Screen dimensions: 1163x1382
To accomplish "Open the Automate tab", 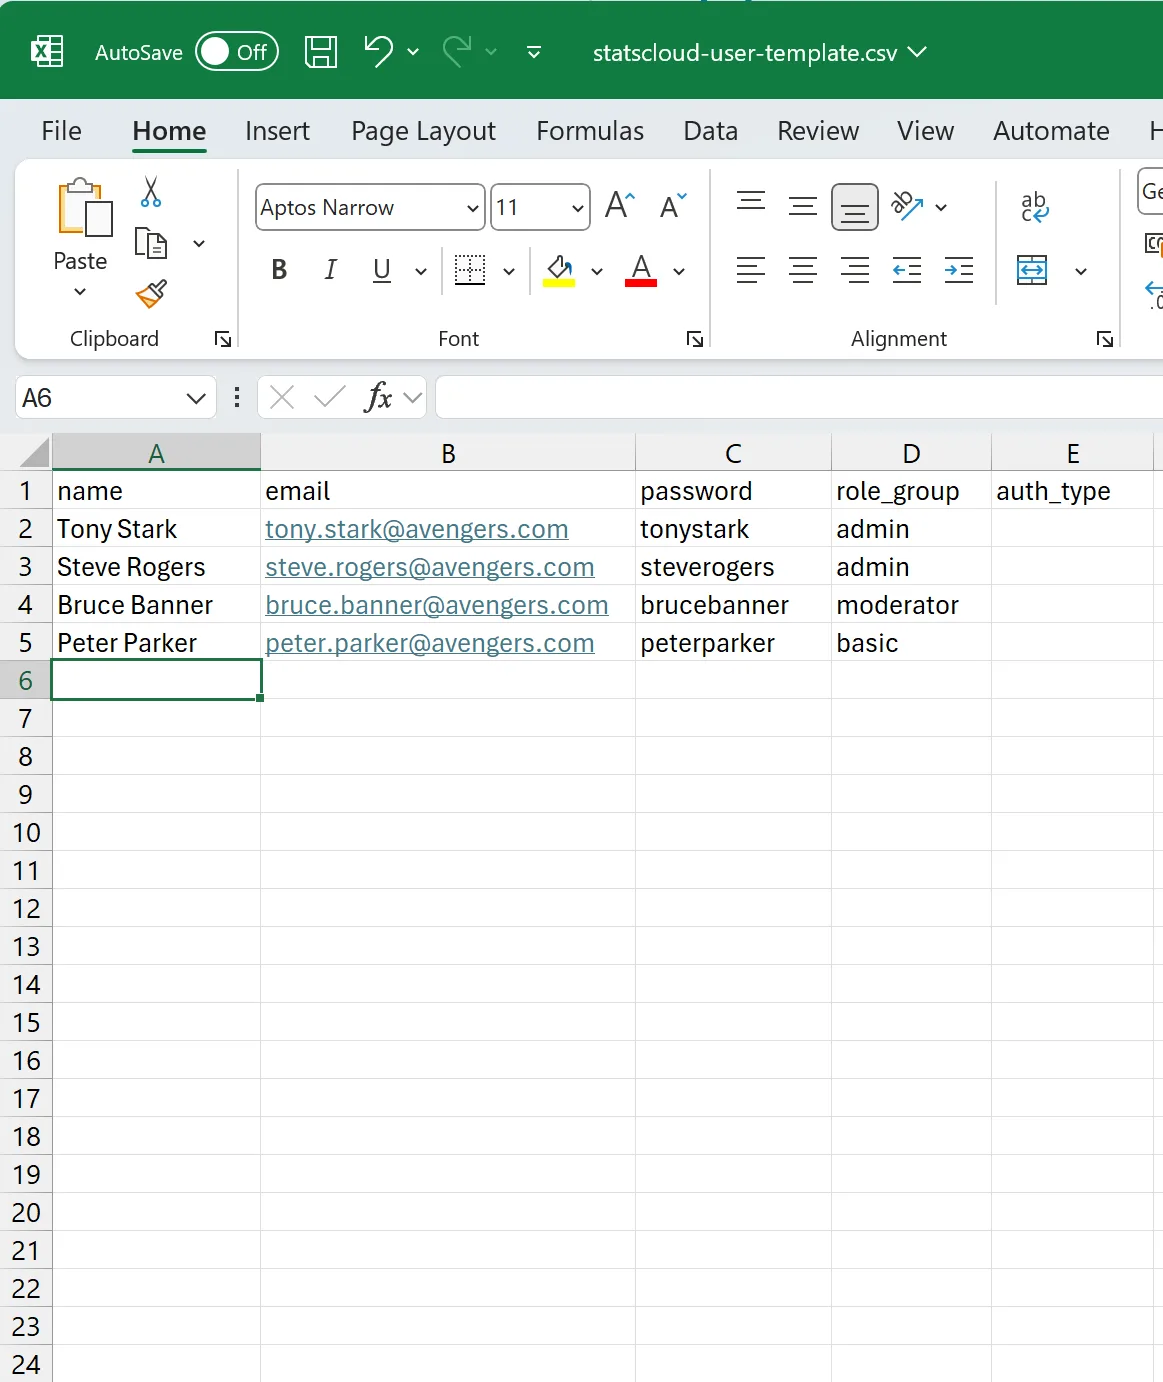I will (1051, 131).
